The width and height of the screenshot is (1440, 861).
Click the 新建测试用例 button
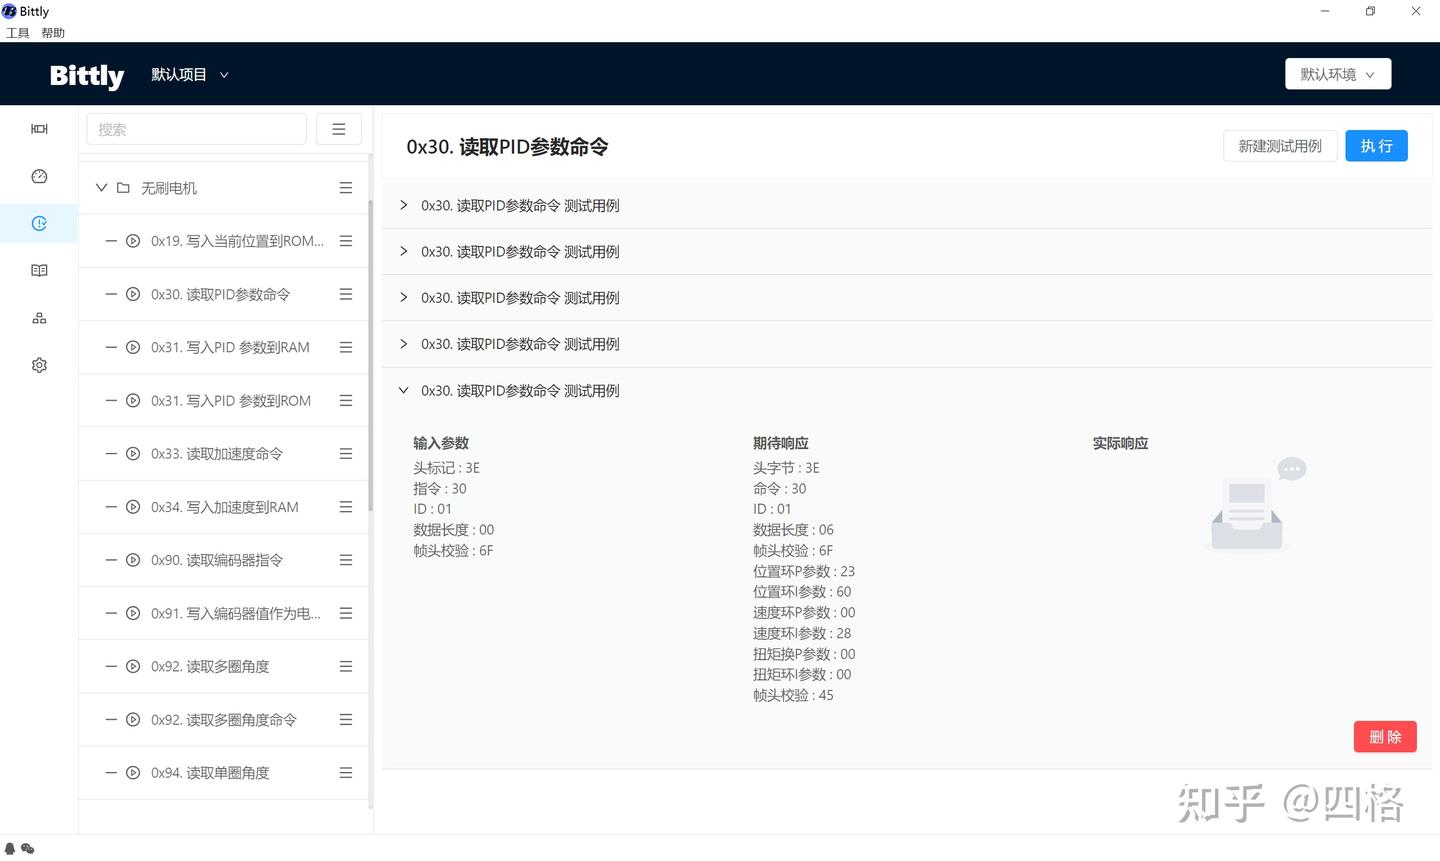(x=1280, y=145)
